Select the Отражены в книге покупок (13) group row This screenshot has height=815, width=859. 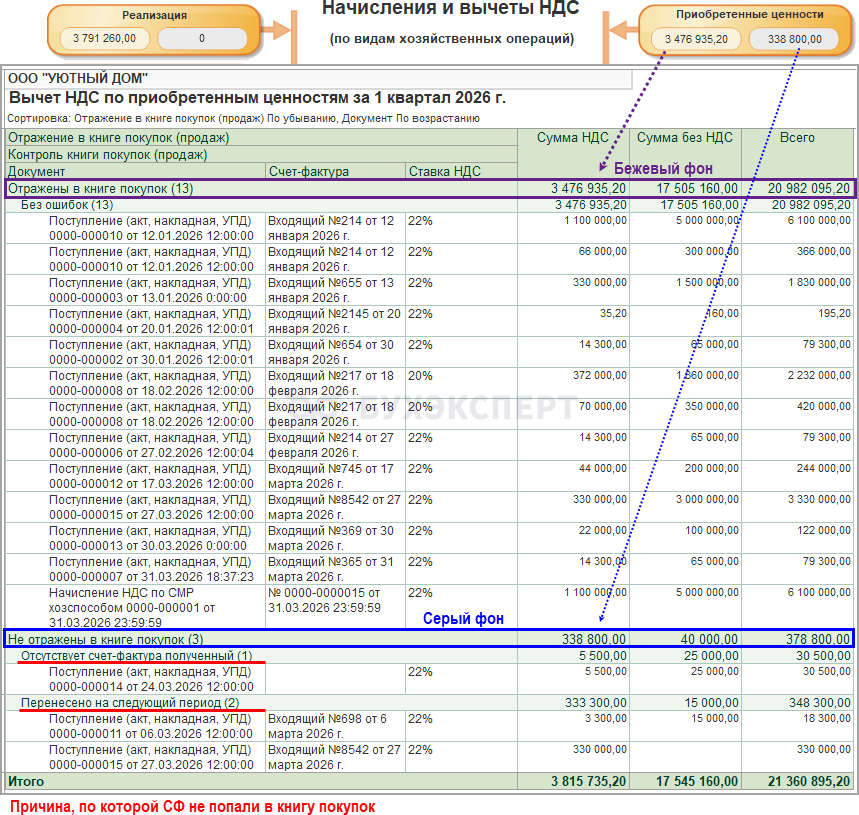pyautogui.click(x=430, y=188)
